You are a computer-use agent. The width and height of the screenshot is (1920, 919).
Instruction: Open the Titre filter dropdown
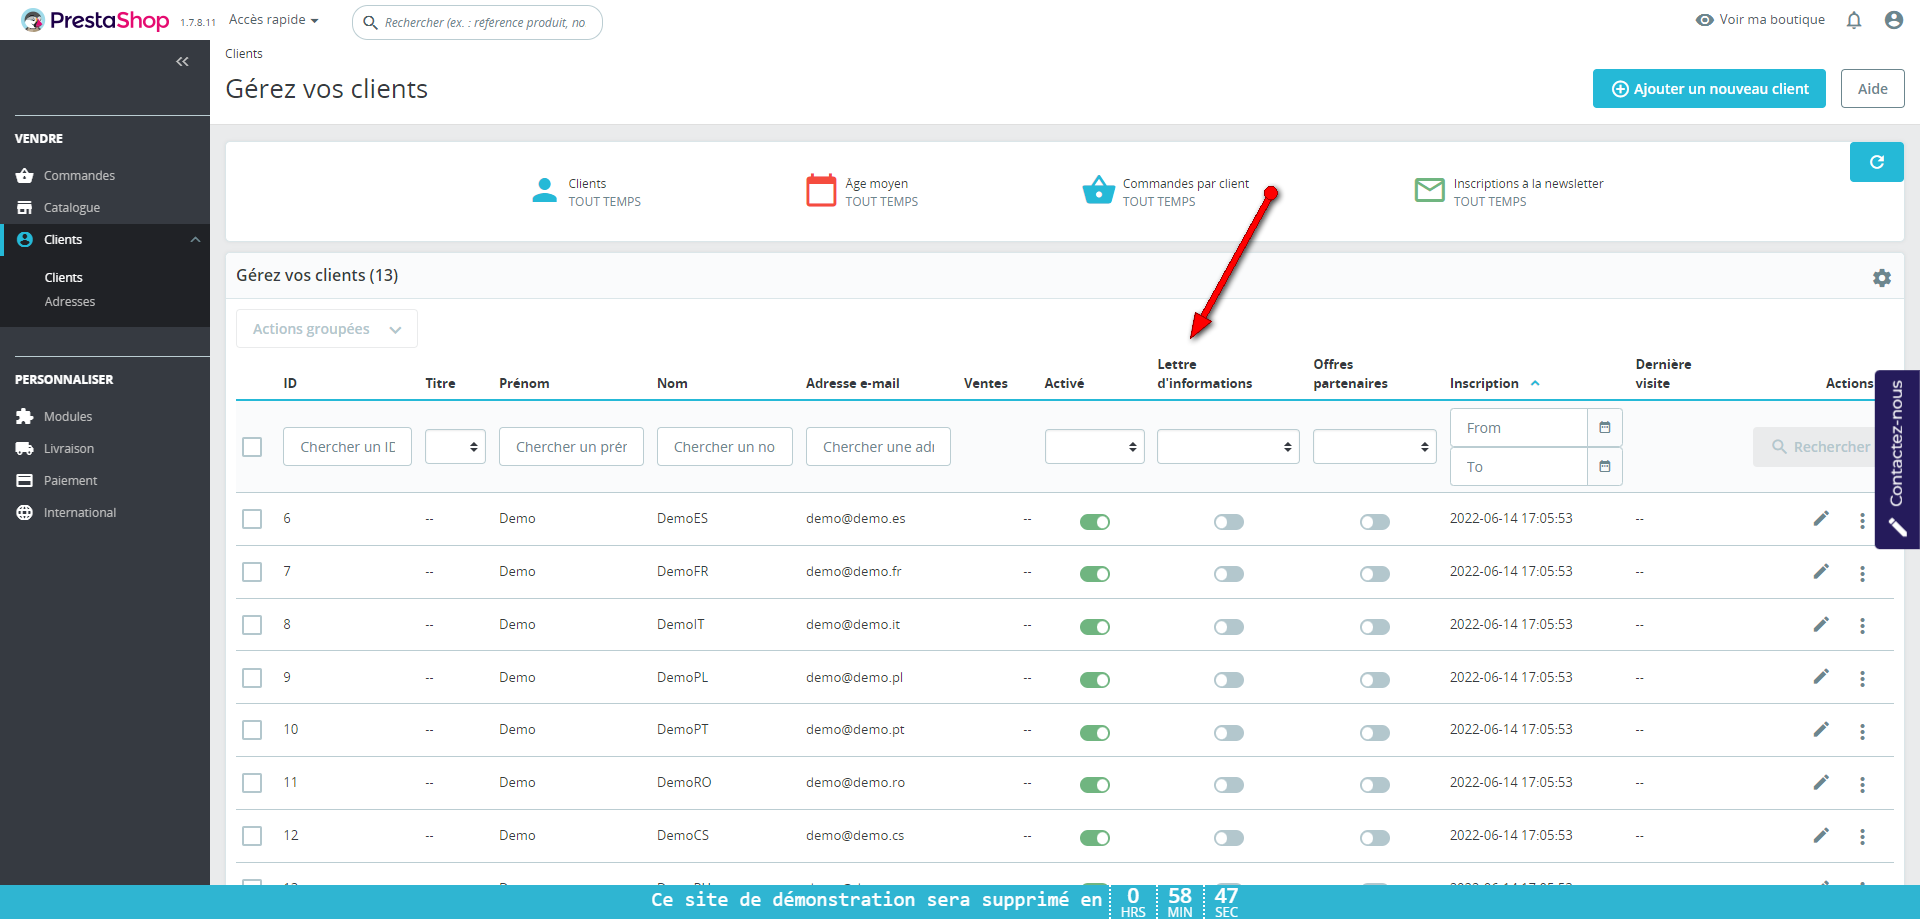pos(455,447)
